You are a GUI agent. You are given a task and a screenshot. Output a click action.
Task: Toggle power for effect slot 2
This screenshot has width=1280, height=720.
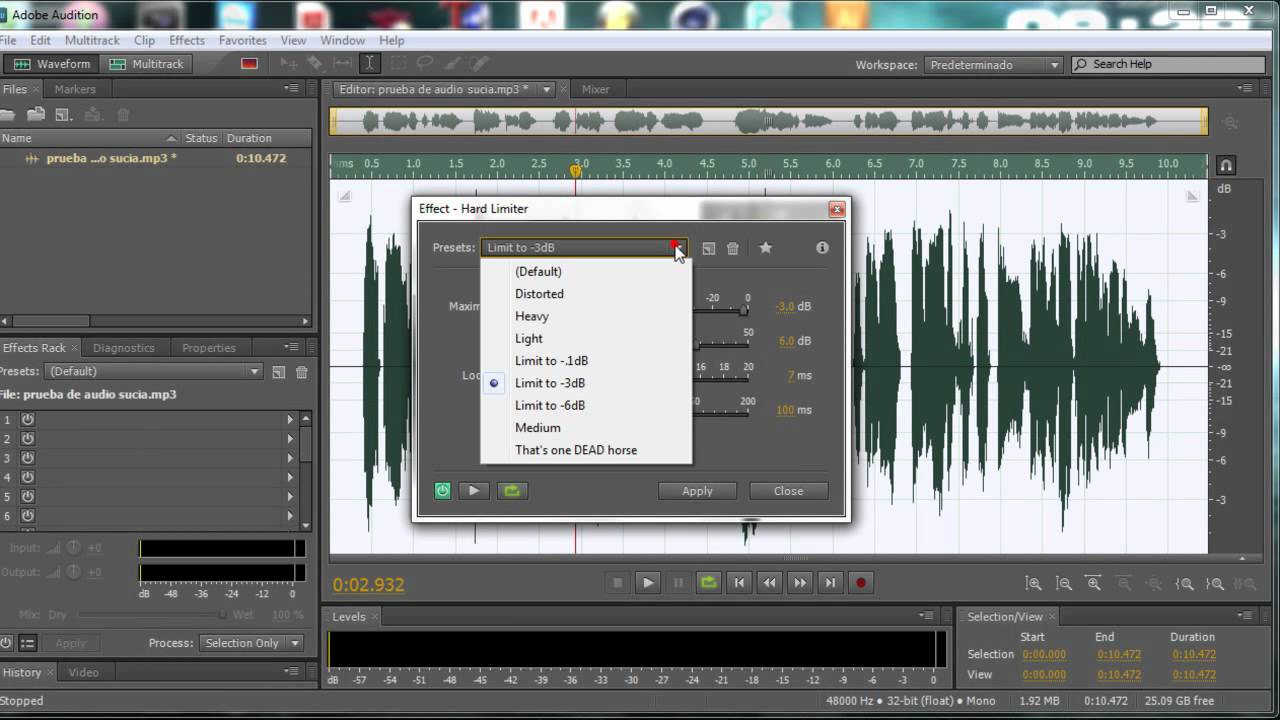pyautogui.click(x=28, y=439)
